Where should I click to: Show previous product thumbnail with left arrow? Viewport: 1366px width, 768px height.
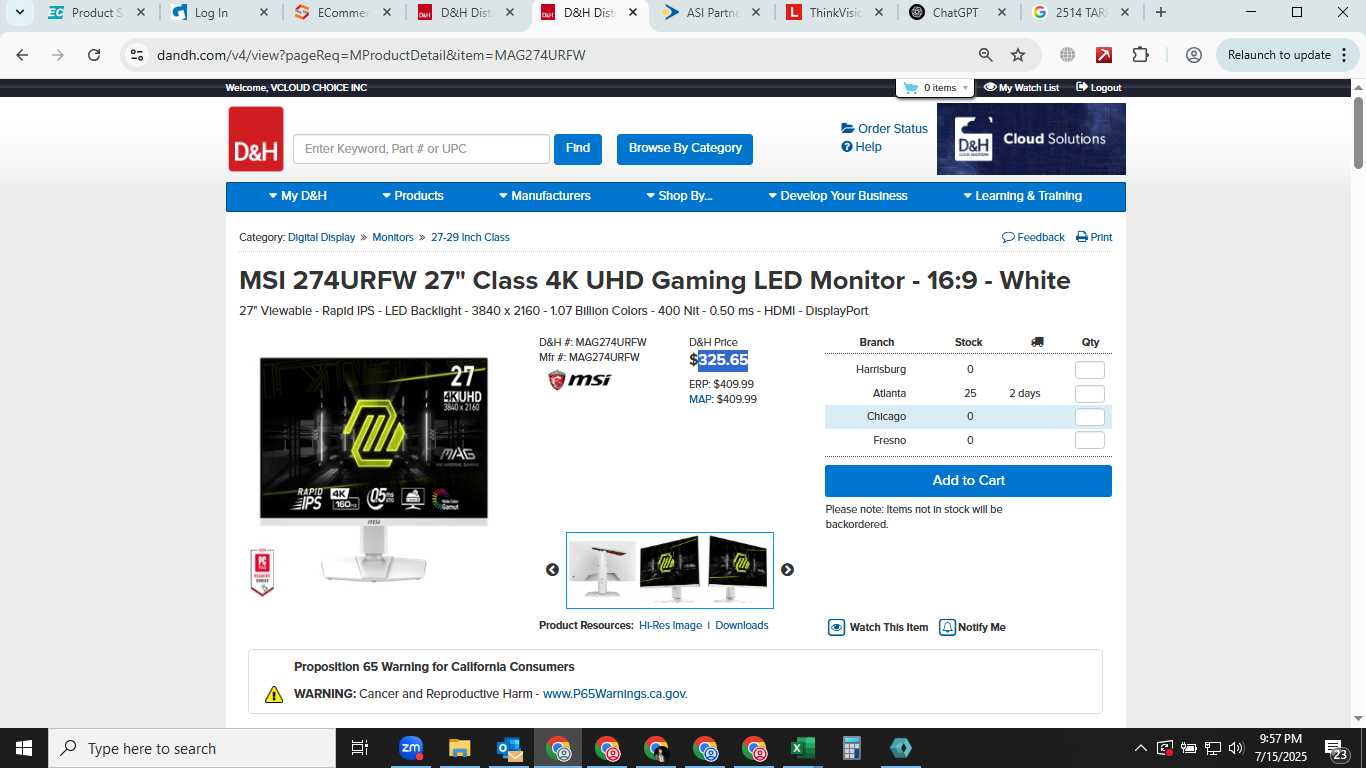(x=552, y=570)
